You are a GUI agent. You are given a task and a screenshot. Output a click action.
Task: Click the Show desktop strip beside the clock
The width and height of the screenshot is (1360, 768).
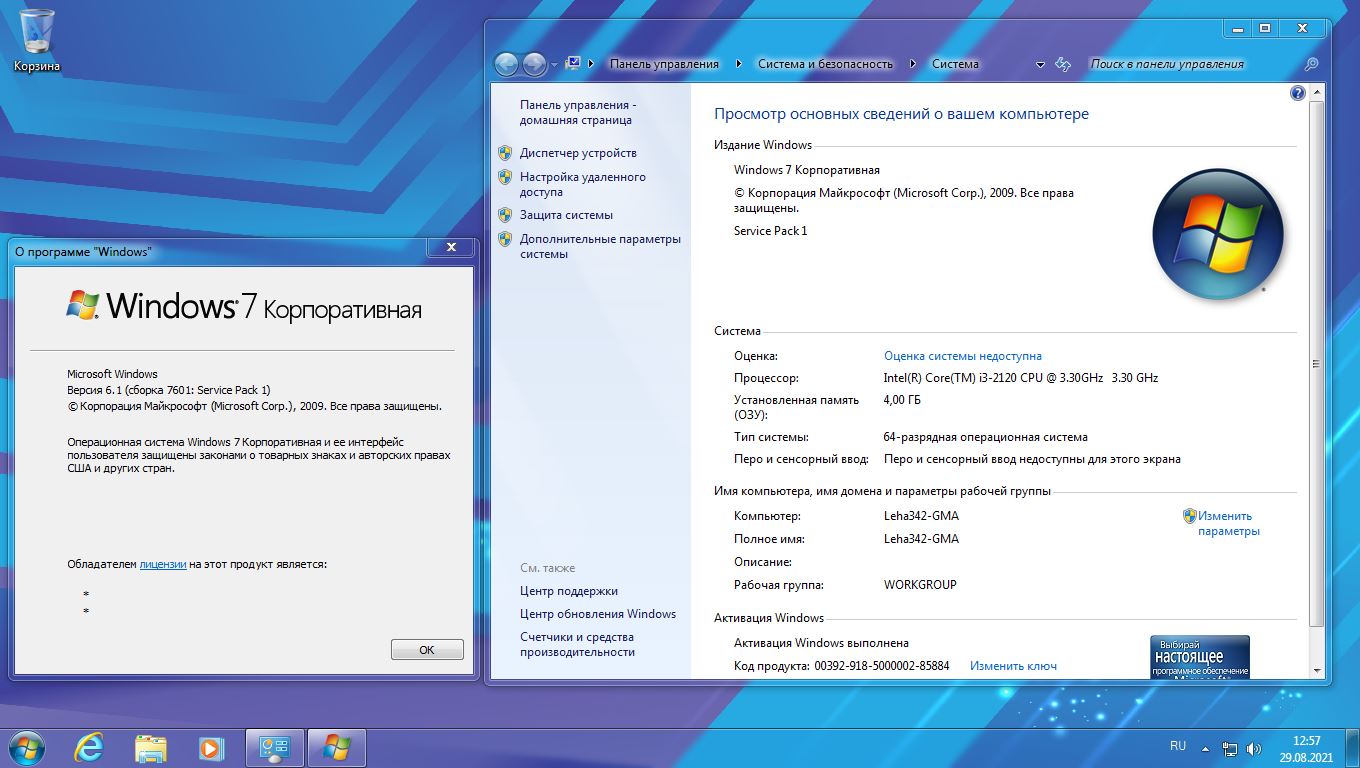point(1352,748)
